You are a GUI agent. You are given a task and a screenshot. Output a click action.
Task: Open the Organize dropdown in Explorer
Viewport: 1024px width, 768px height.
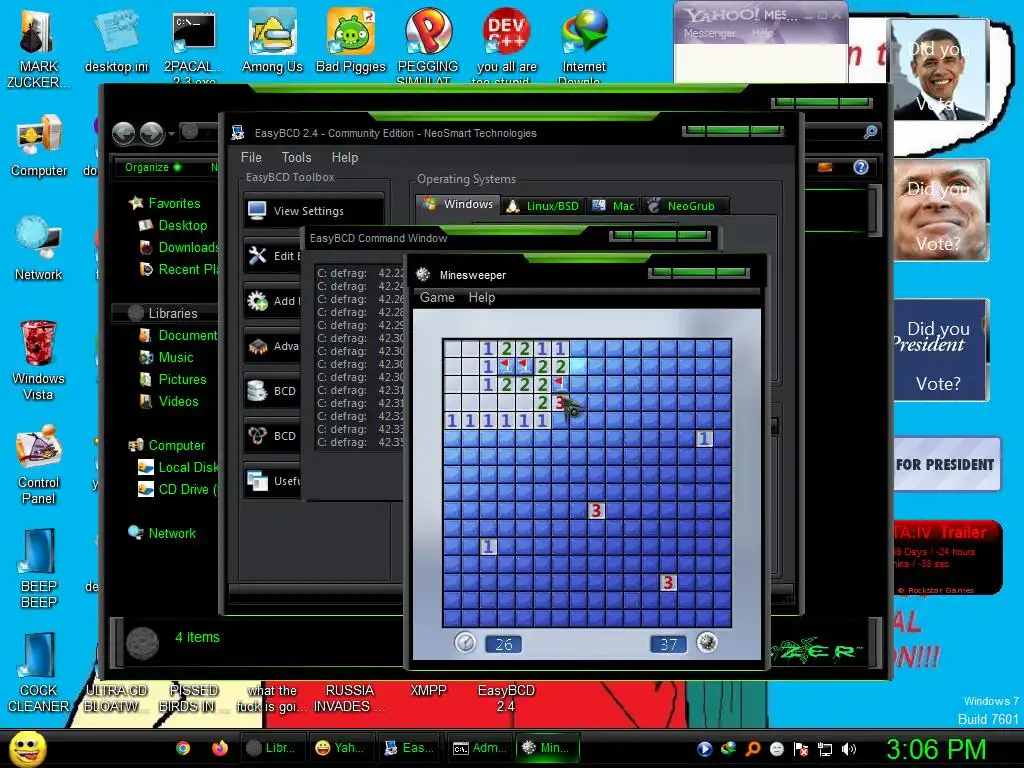[153, 167]
